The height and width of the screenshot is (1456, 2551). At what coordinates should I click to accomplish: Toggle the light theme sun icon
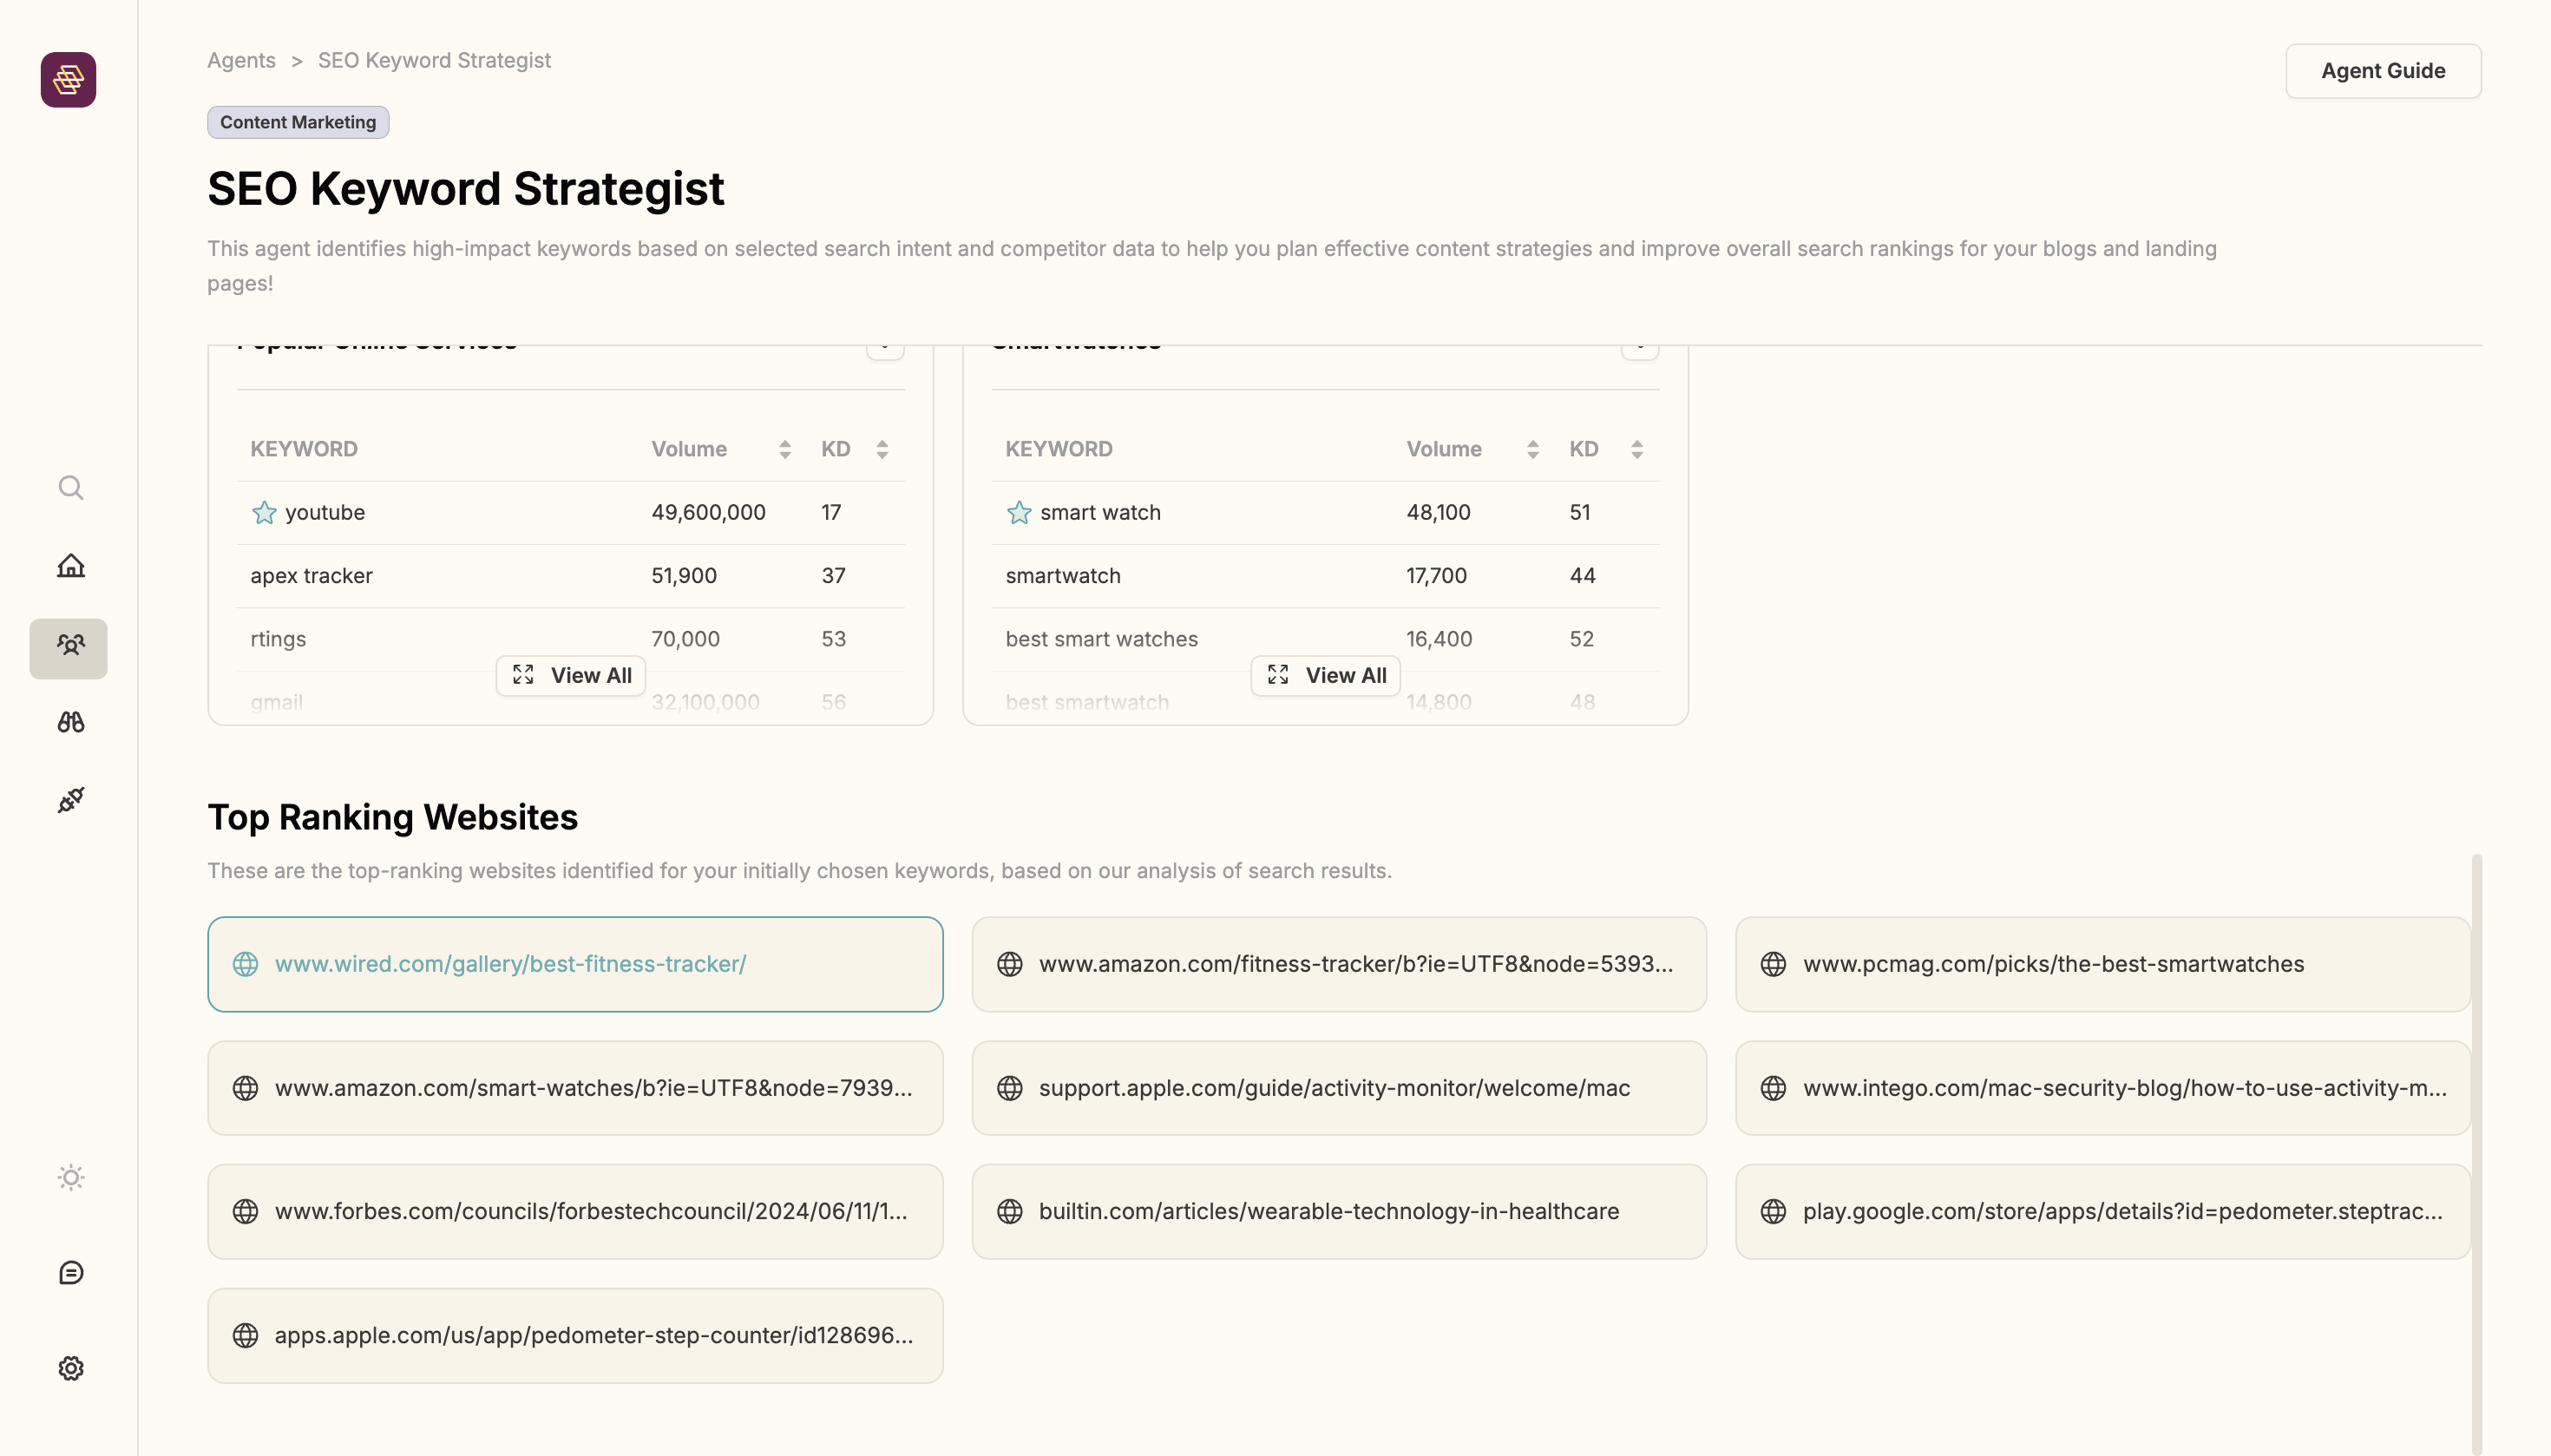coord(70,1177)
